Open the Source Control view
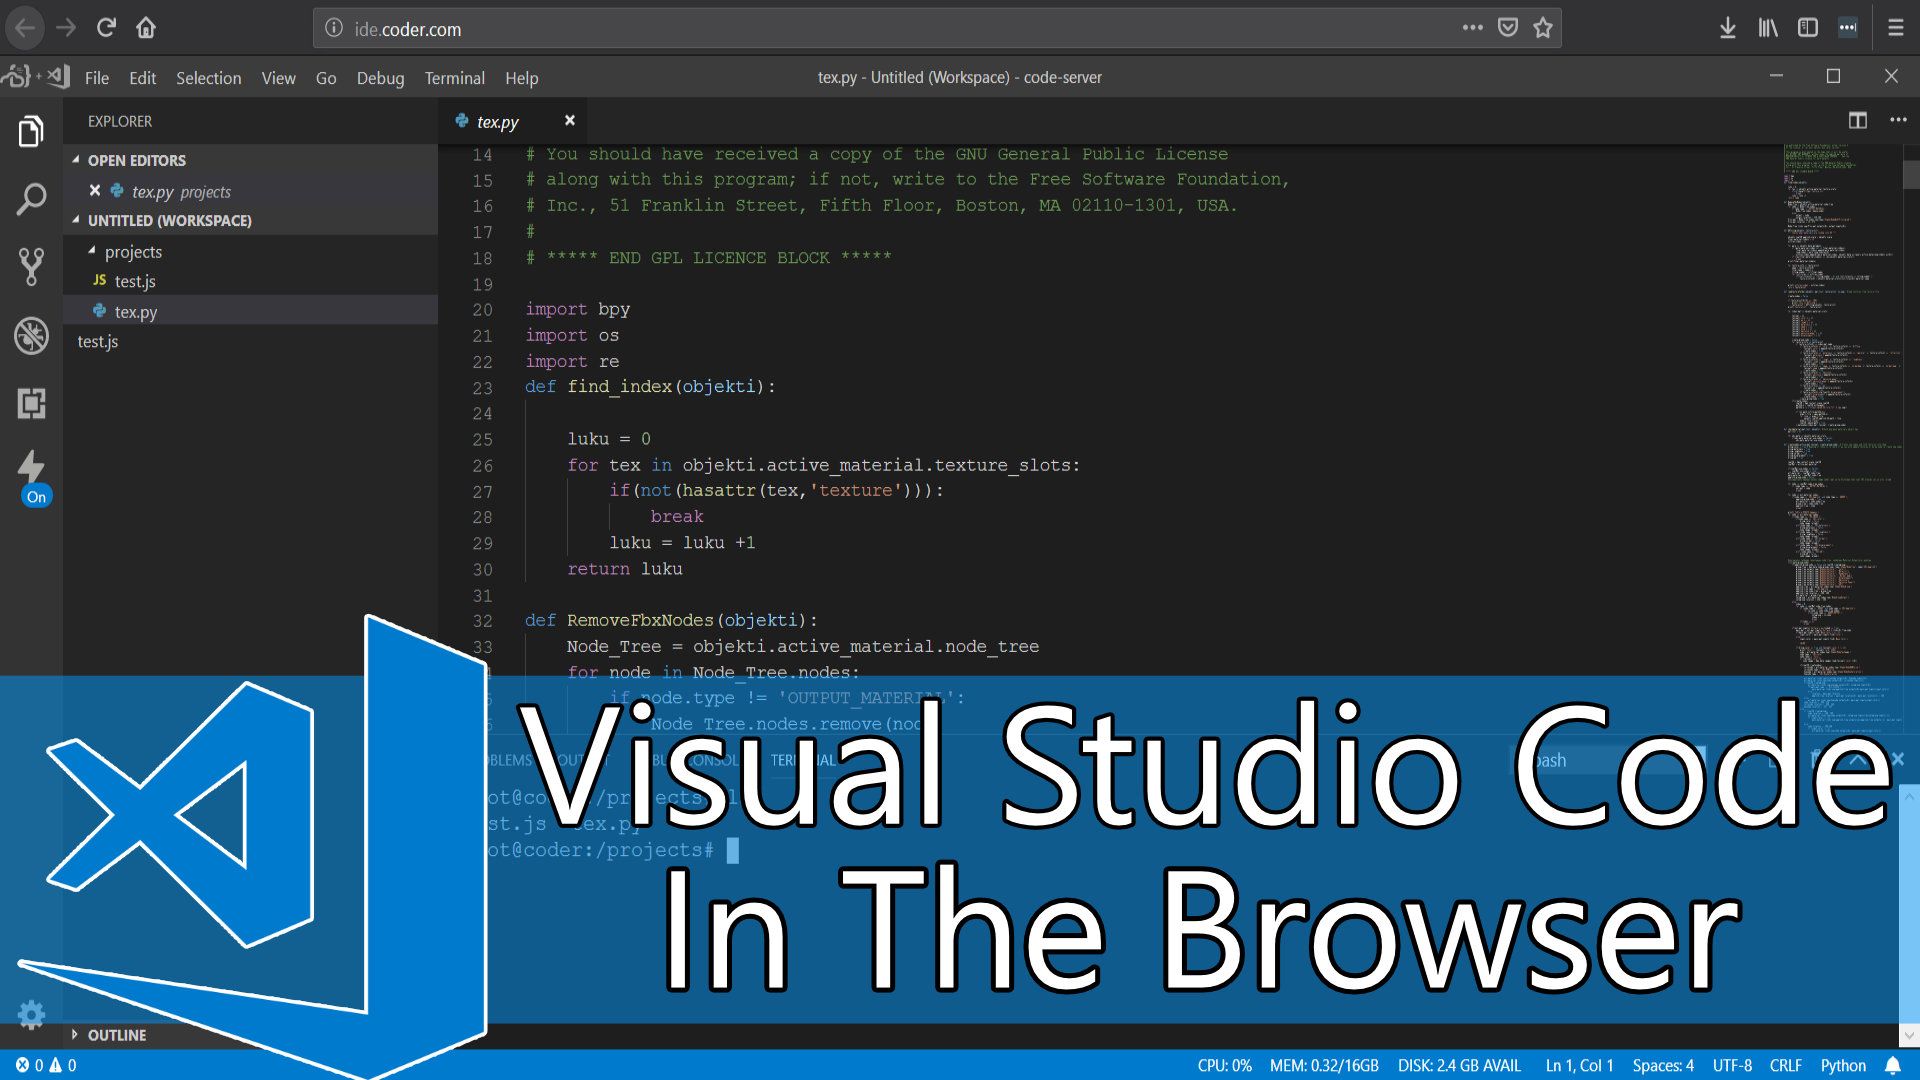1920x1080 pixels. click(31, 267)
